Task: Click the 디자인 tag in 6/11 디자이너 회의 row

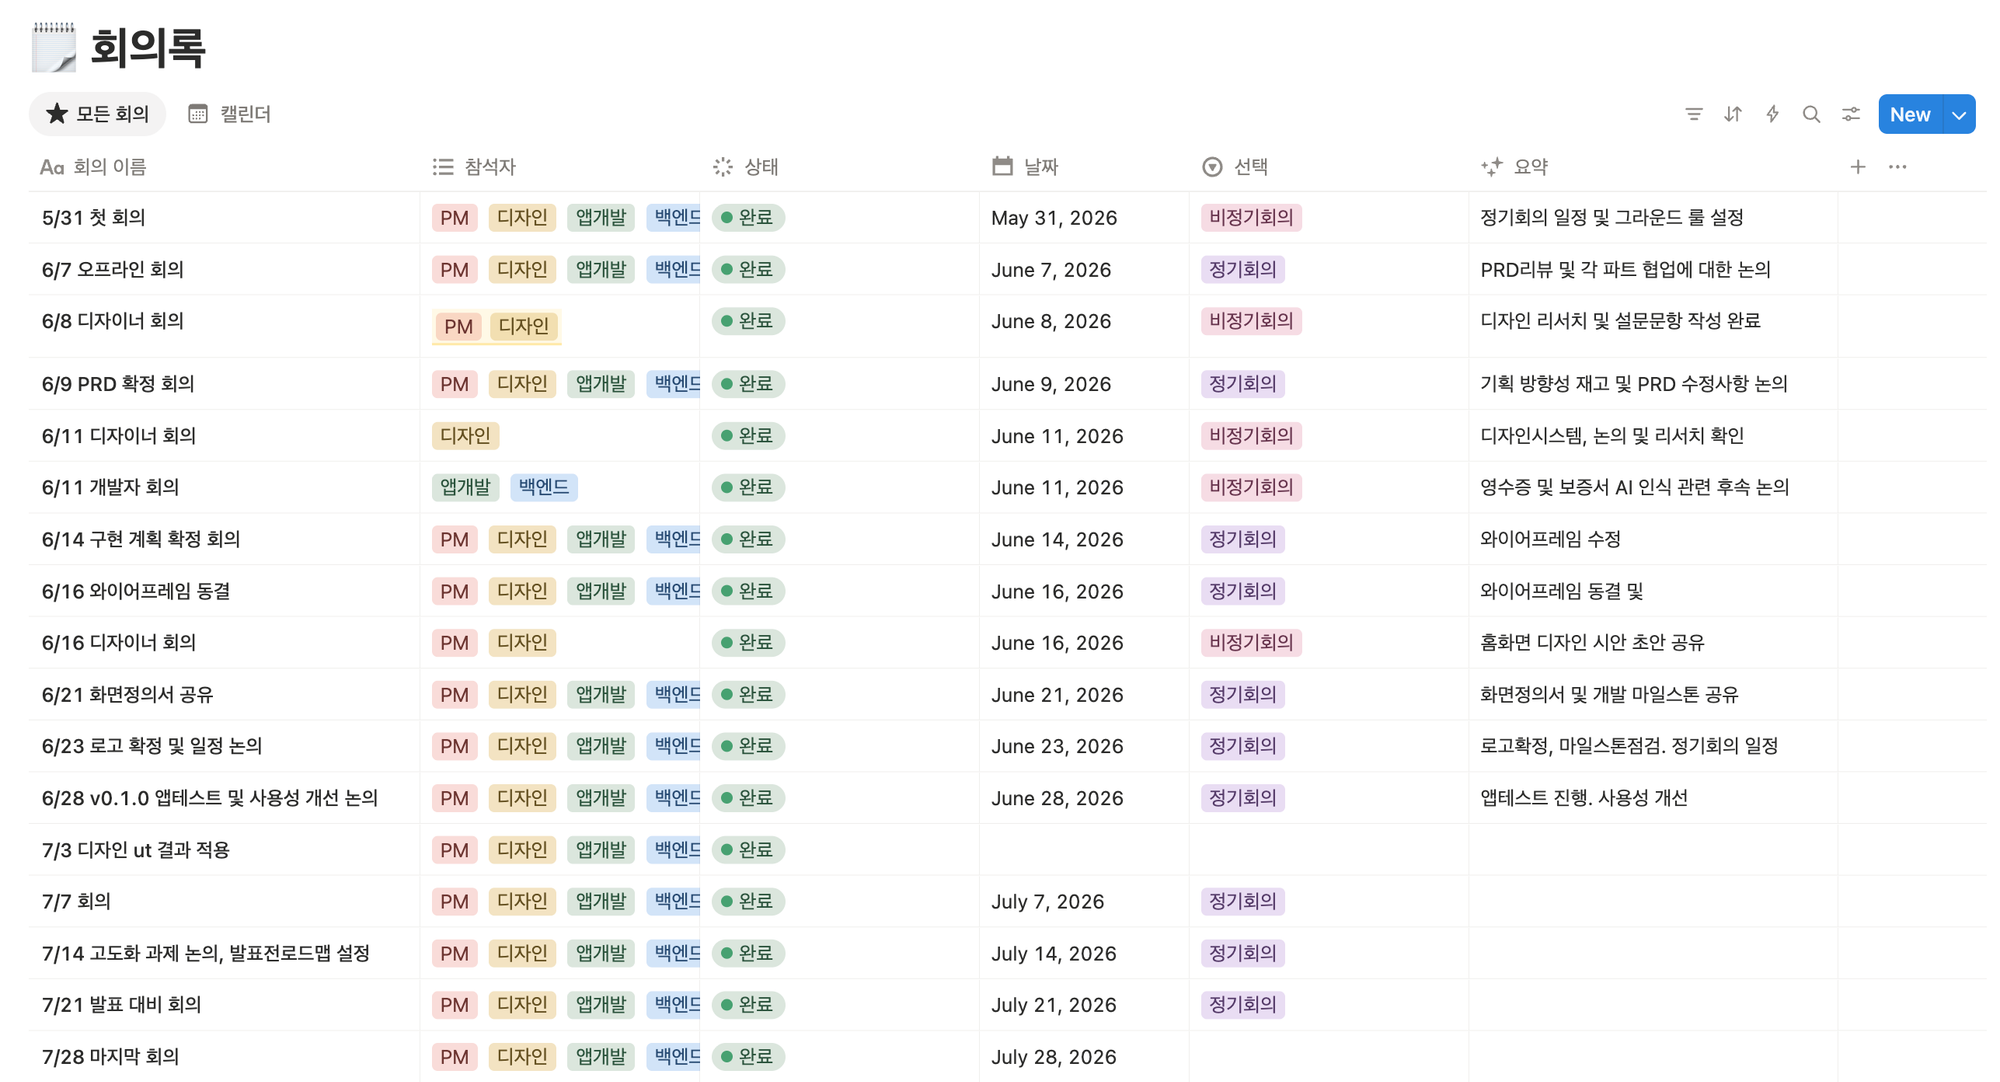Action: 465,436
